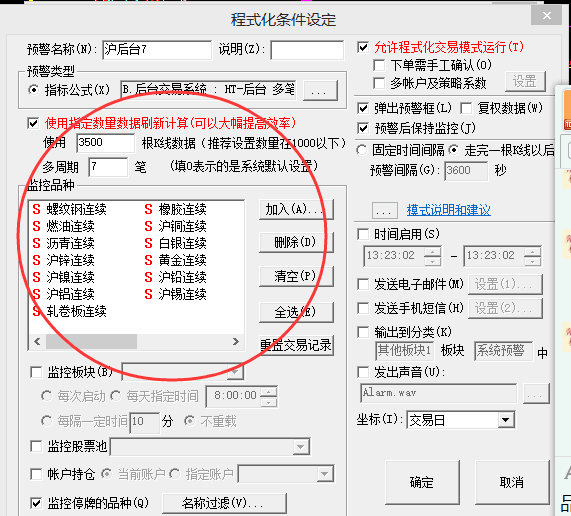Click the 说明 text field

(x=307, y=50)
